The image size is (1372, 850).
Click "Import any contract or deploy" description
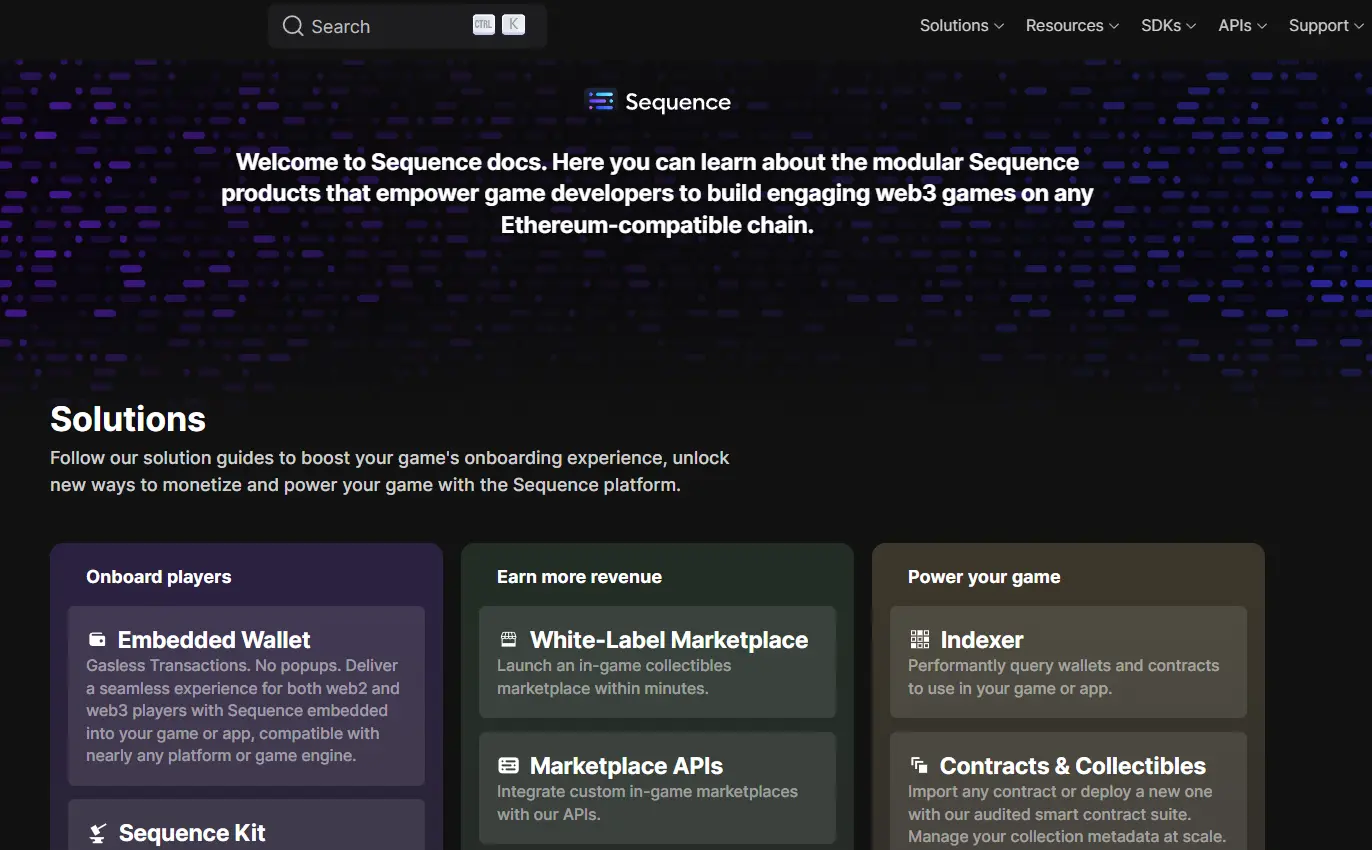1067,814
